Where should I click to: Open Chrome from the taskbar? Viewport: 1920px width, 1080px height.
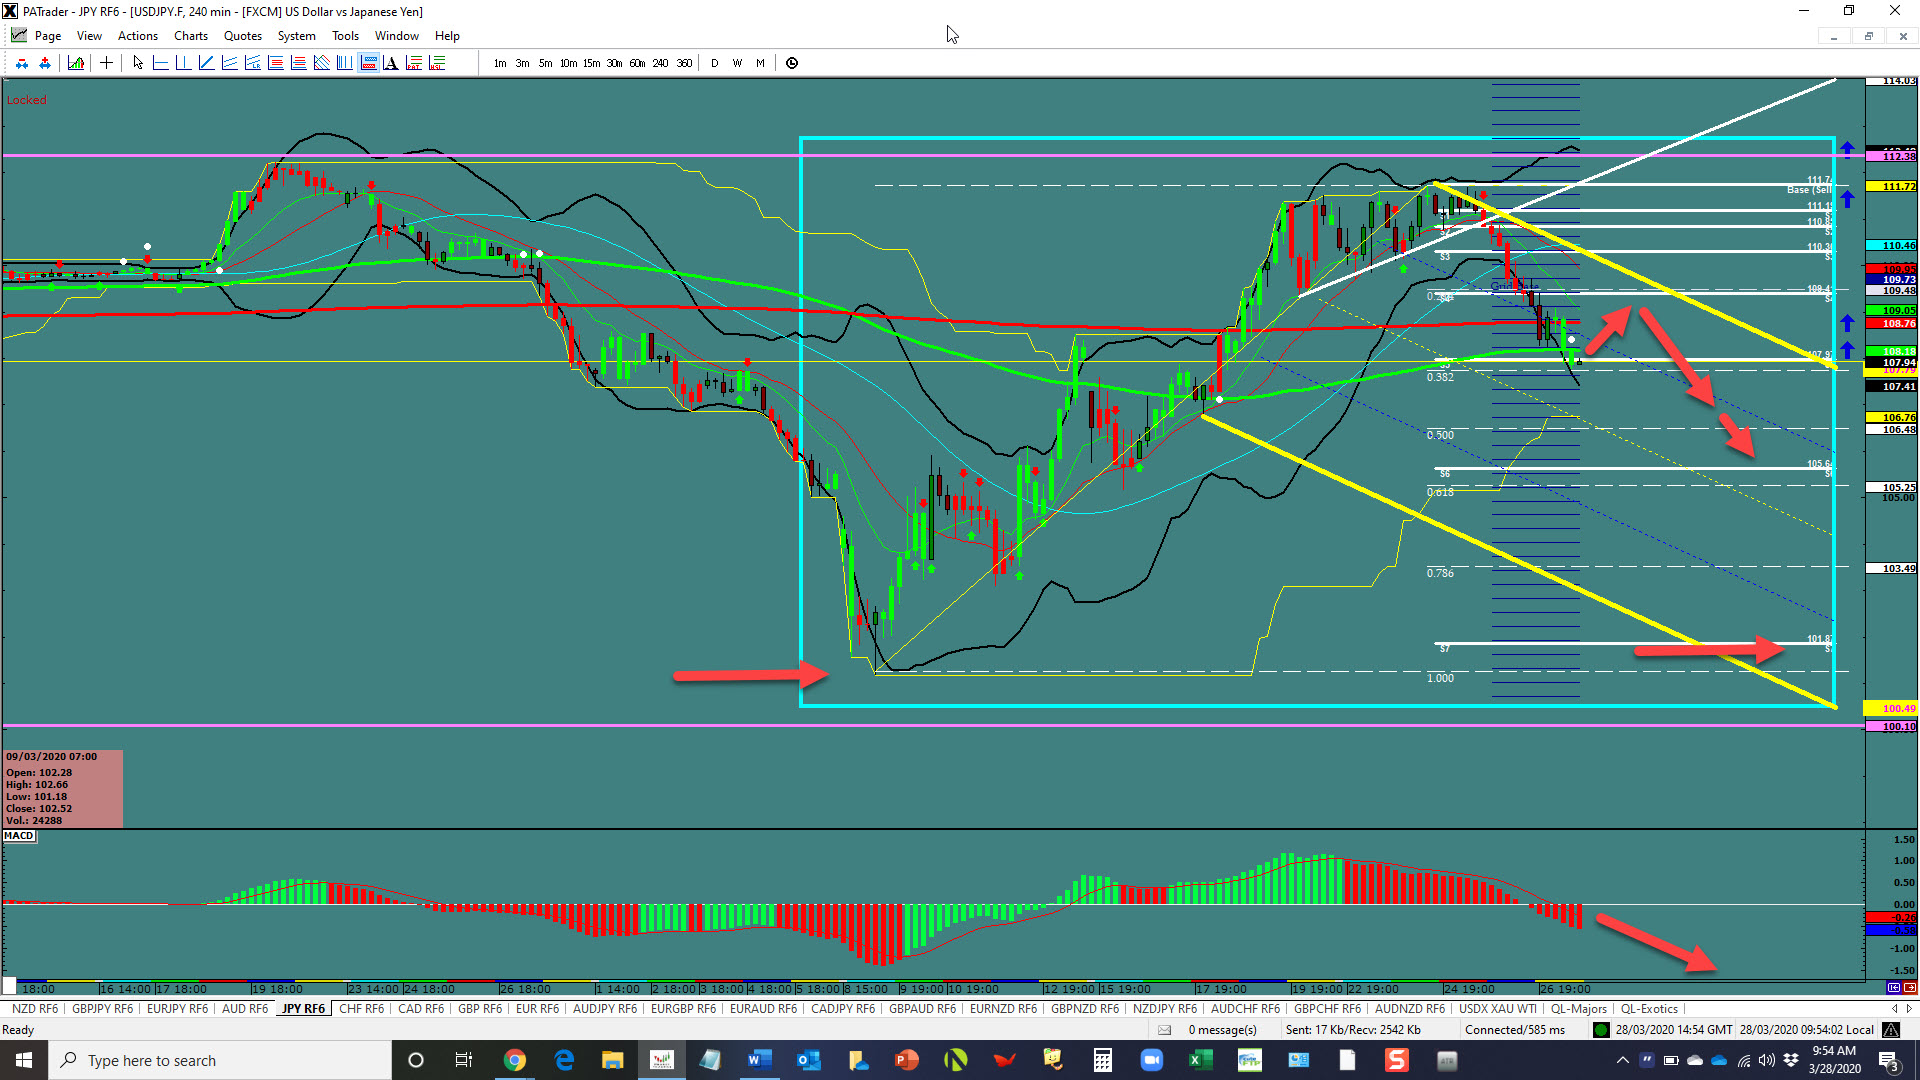coord(514,1060)
